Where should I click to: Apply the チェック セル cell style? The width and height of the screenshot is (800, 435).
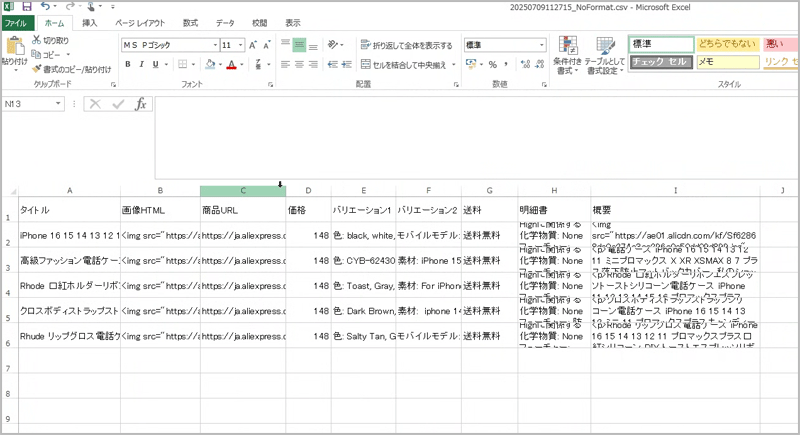click(x=661, y=62)
